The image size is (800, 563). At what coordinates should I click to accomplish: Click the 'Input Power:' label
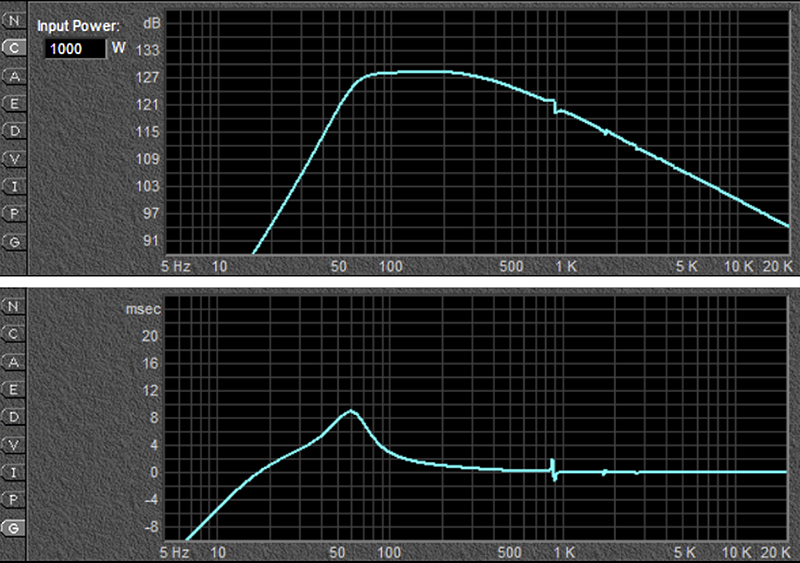(79, 26)
